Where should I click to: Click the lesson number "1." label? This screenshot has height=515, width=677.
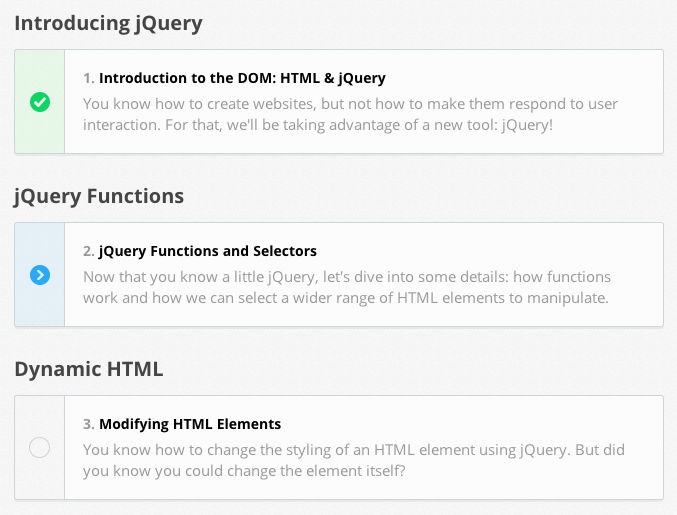[89, 78]
